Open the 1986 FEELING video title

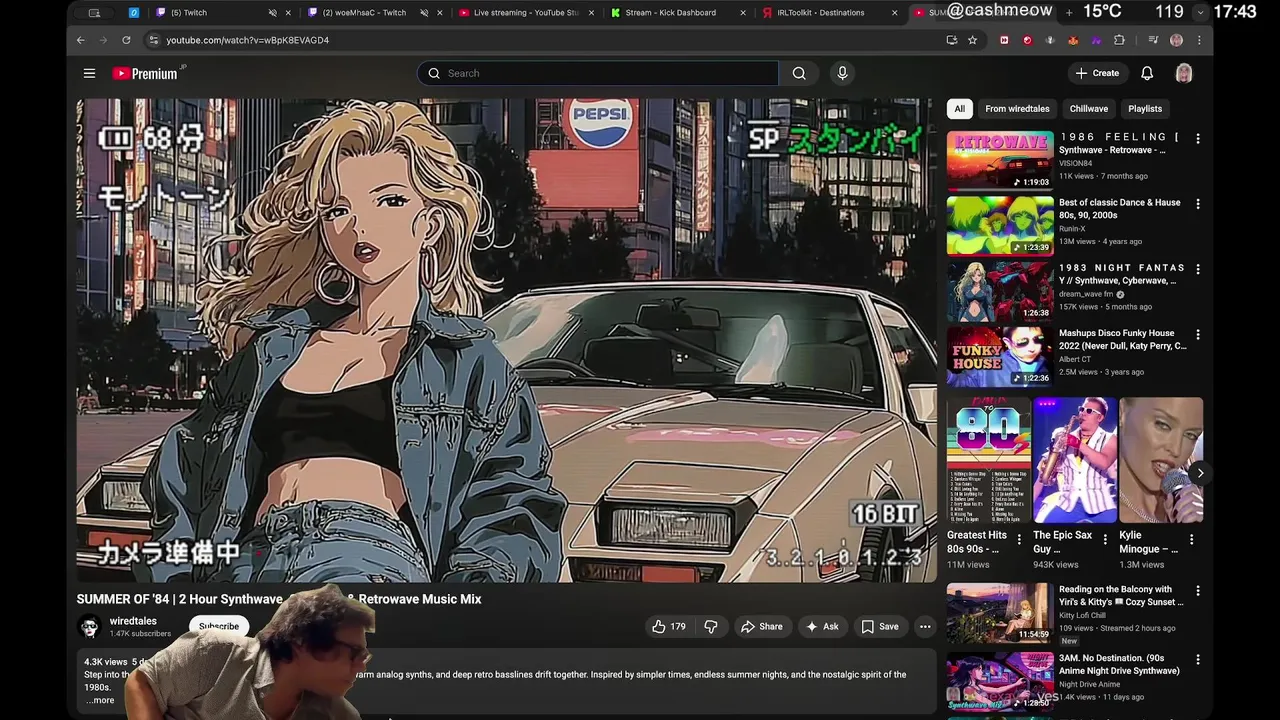(x=1120, y=143)
